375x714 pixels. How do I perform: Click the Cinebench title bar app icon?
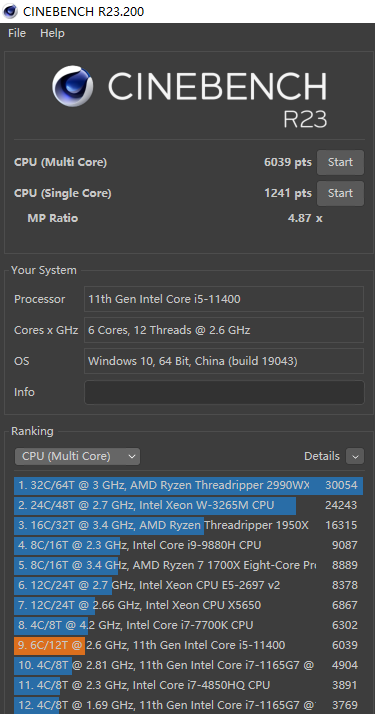tap(10, 11)
